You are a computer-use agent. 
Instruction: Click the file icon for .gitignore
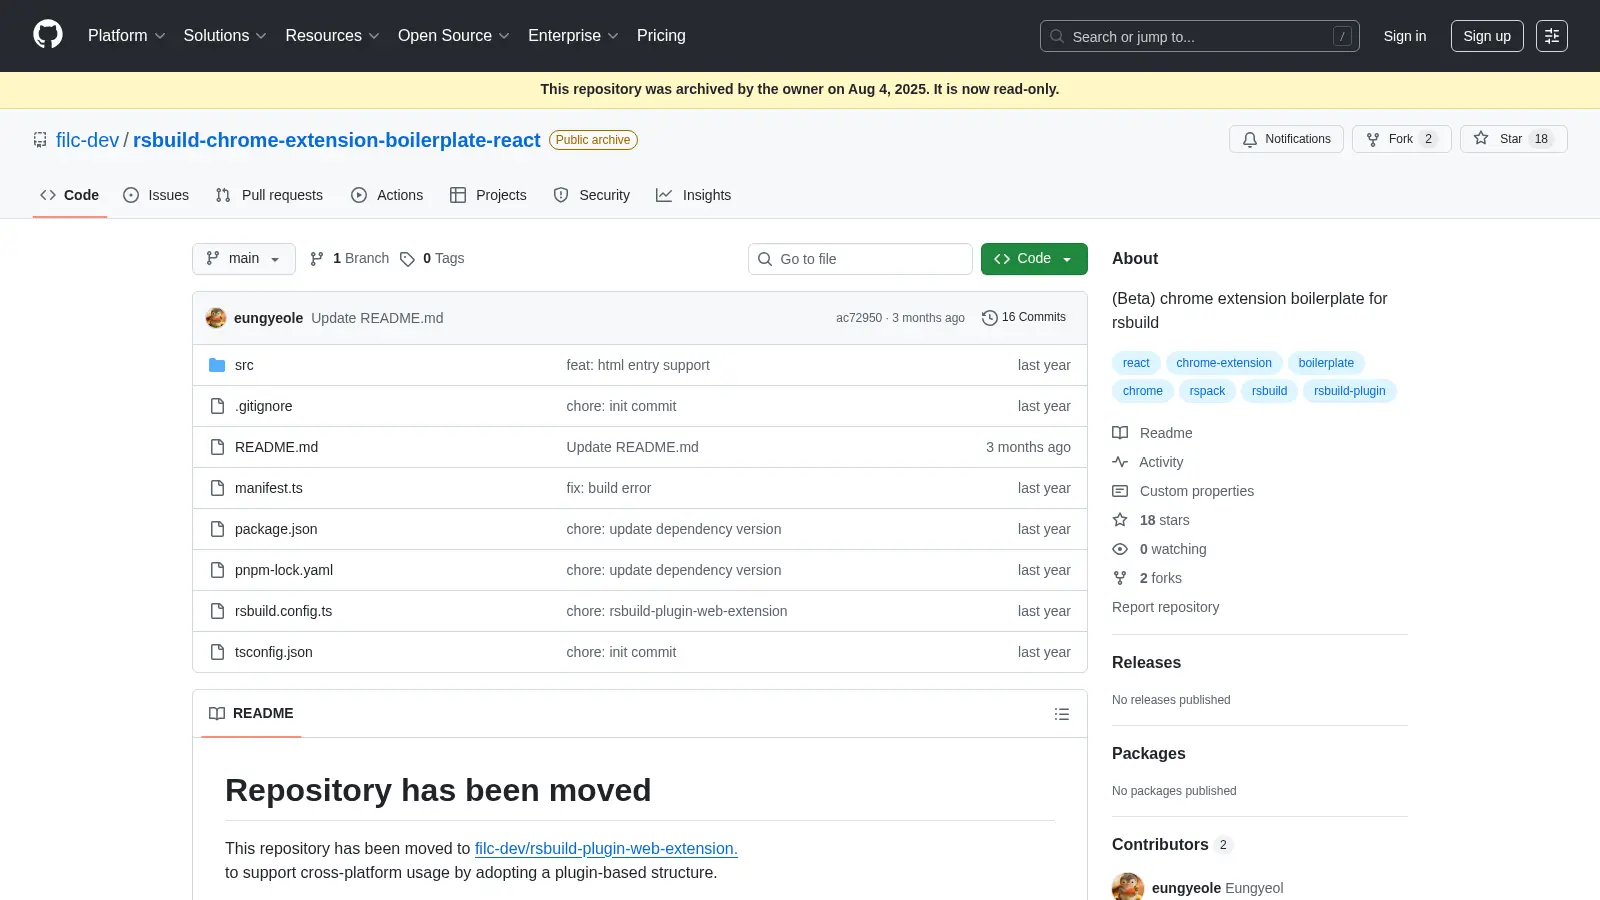[x=217, y=406]
